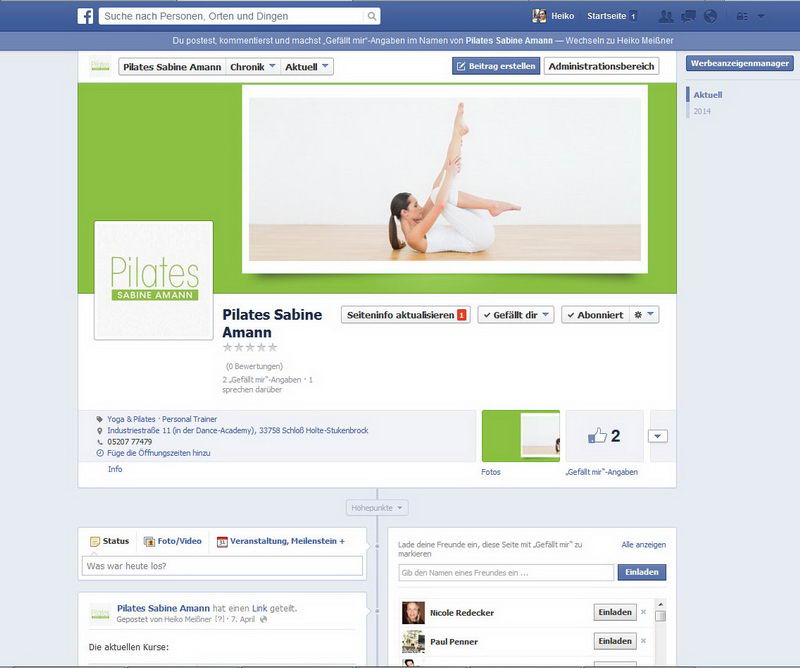800x668 pixels.
Task: Select the Foto/Video tab
Action: tap(172, 541)
